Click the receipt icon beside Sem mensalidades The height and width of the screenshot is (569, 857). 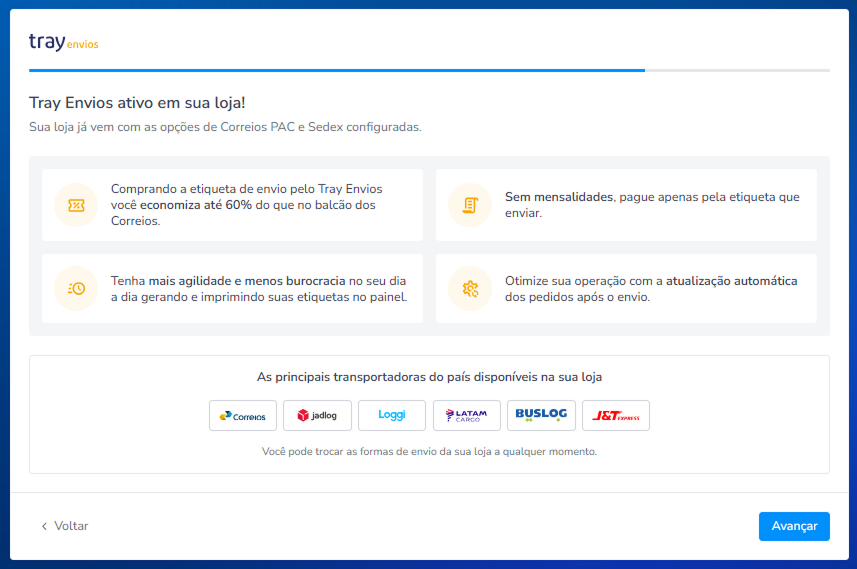pos(470,205)
